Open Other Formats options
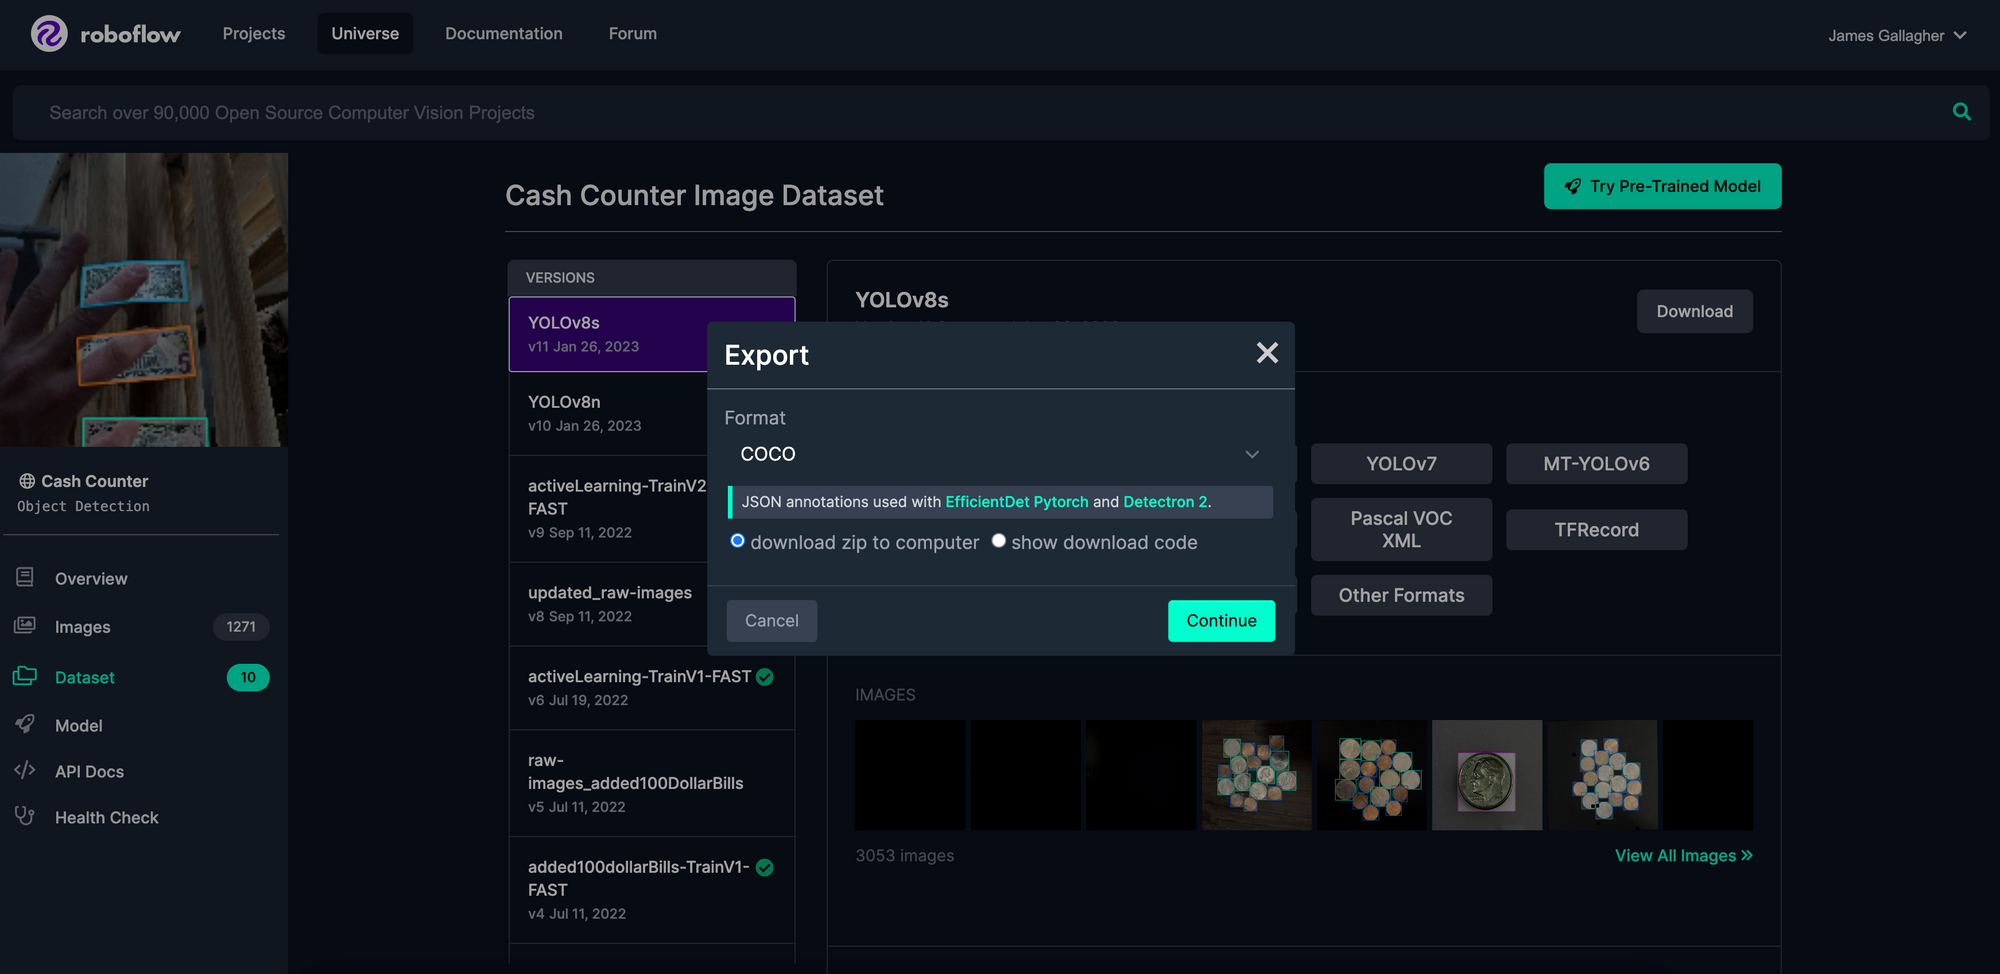Image resolution: width=2000 pixels, height=974 pixels. point(1401,595)
